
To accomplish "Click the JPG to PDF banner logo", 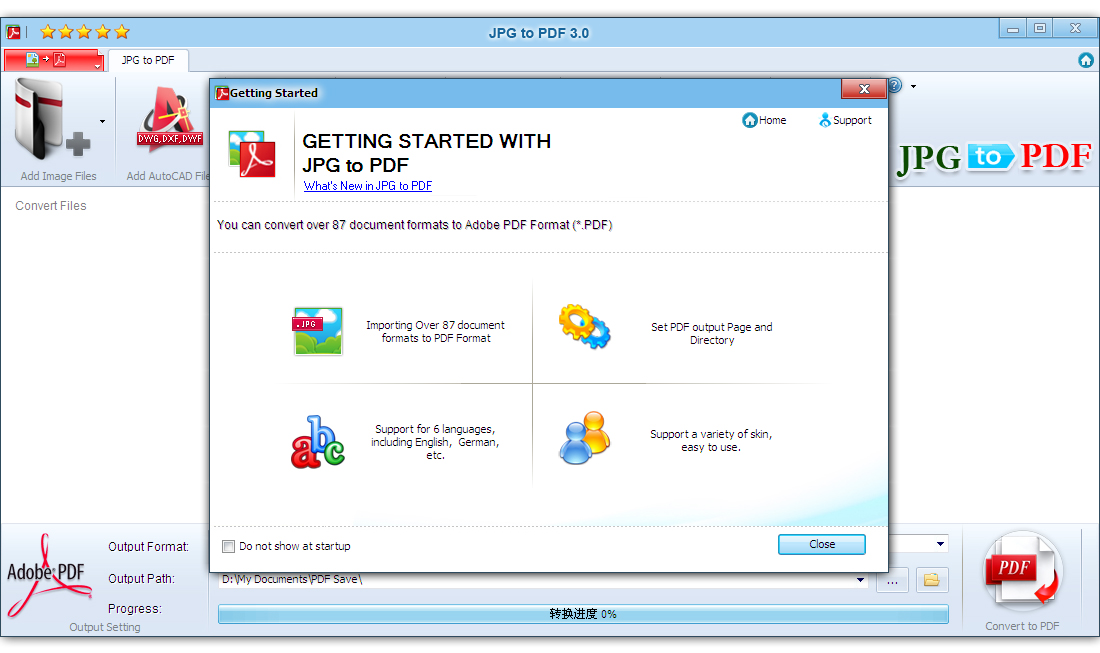I will 995,157.
